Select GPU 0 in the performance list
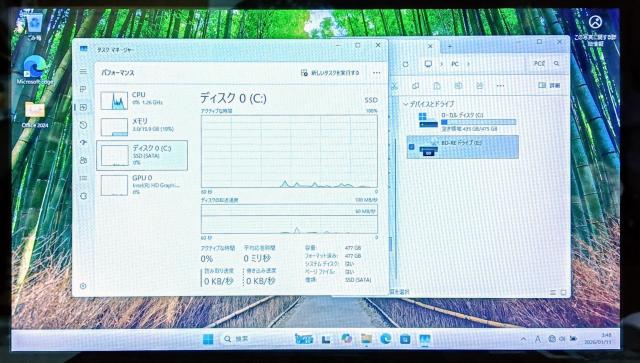This screenshot has height=363, width=640. [x=142, y=184]
